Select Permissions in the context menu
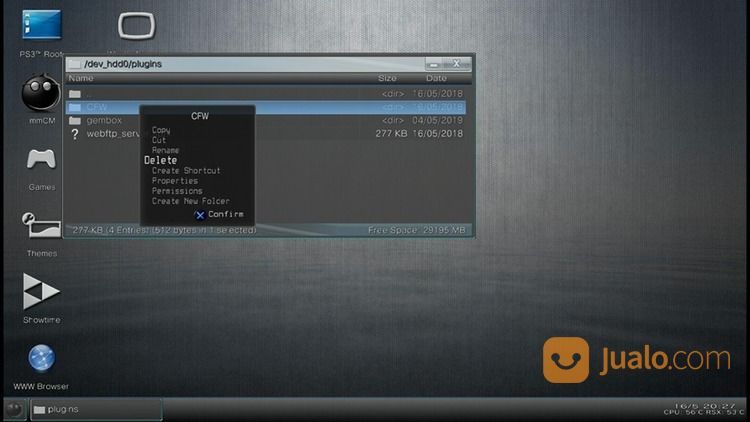Image resolution: width=750 pixels, height=422 pixels. pyautogui.click(x=177, y=191)
